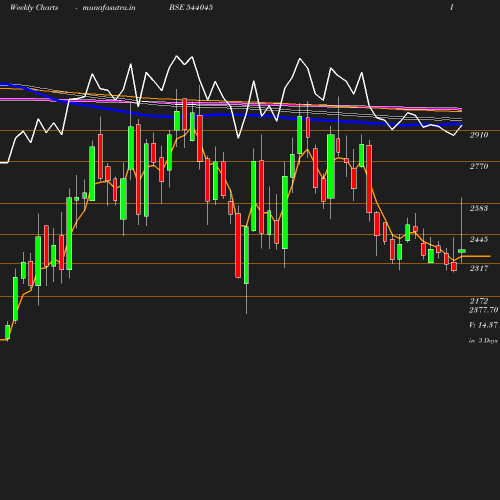Viewport: 500px width, 500px height.
Task: Click the 'Weekly Charts' title text
Action: [x=34, y=8]
